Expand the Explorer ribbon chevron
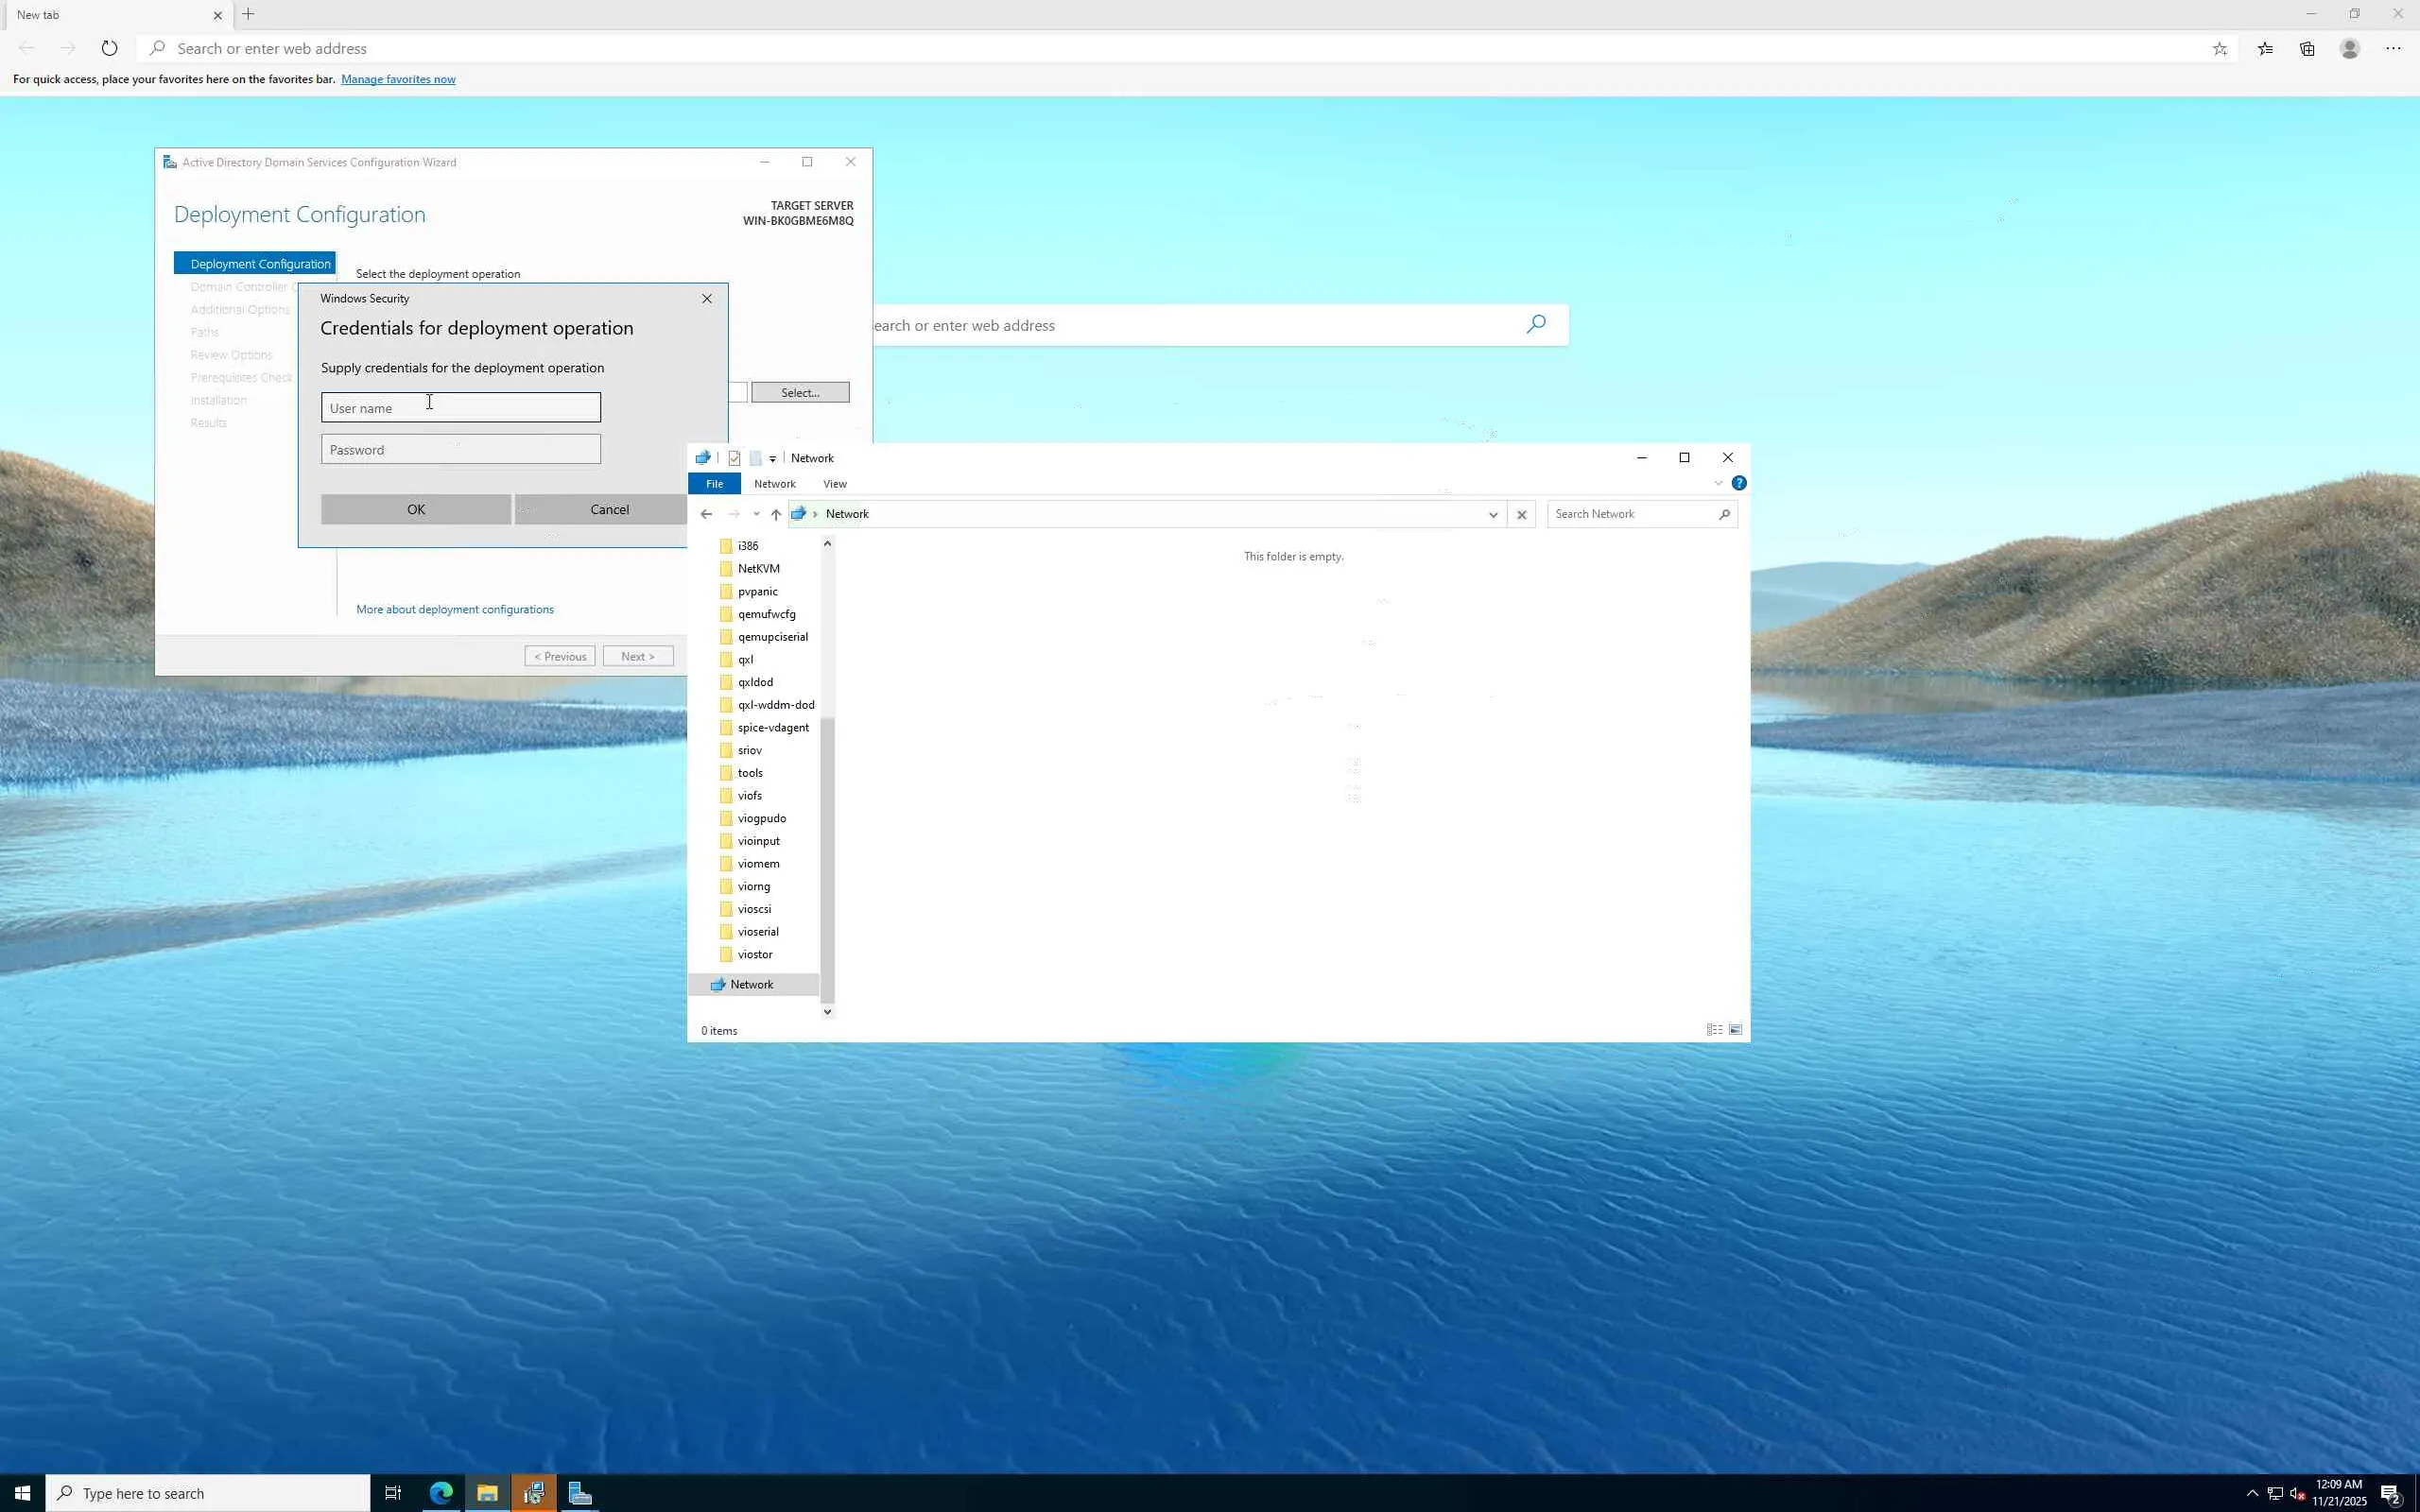The height and width of the screenshot is (1512, 2420). 1718,483
